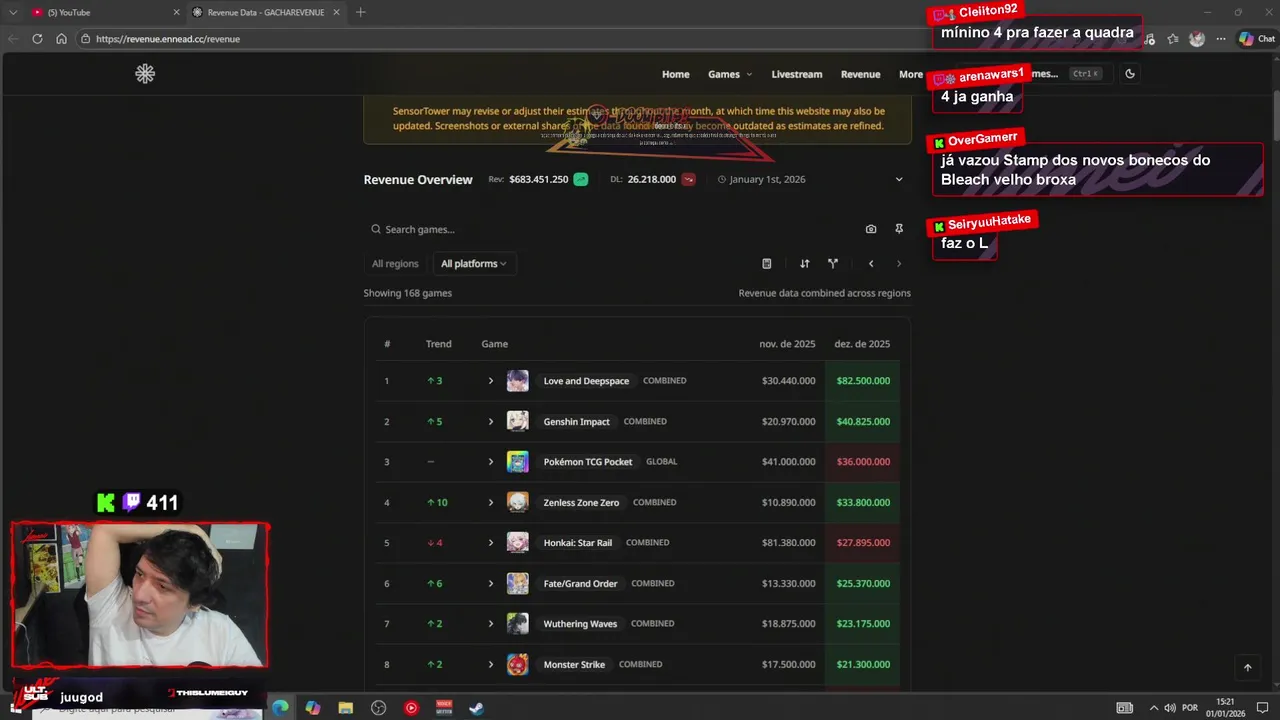Open File Explorer from the taskbar
1280x720 pixels.
346,708
